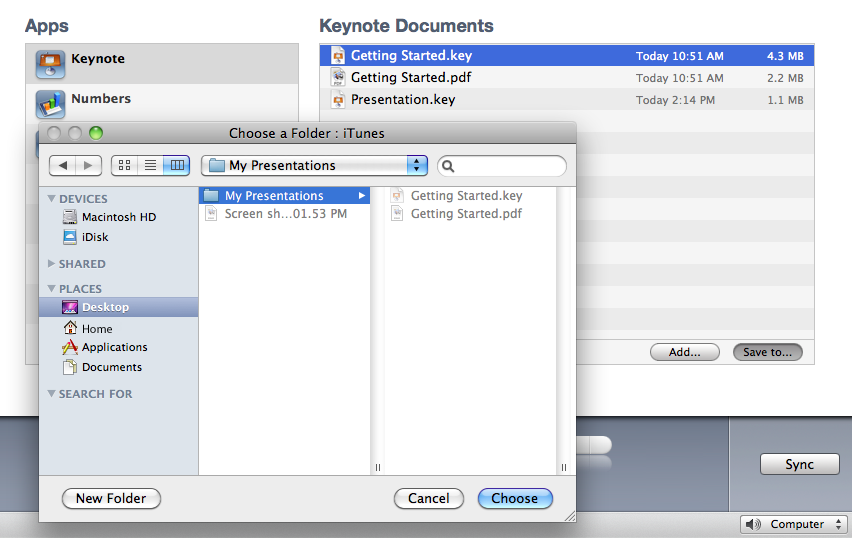Collapse the DEVICES section
This screenshot has height=538, width=852.
pos(52,198)
